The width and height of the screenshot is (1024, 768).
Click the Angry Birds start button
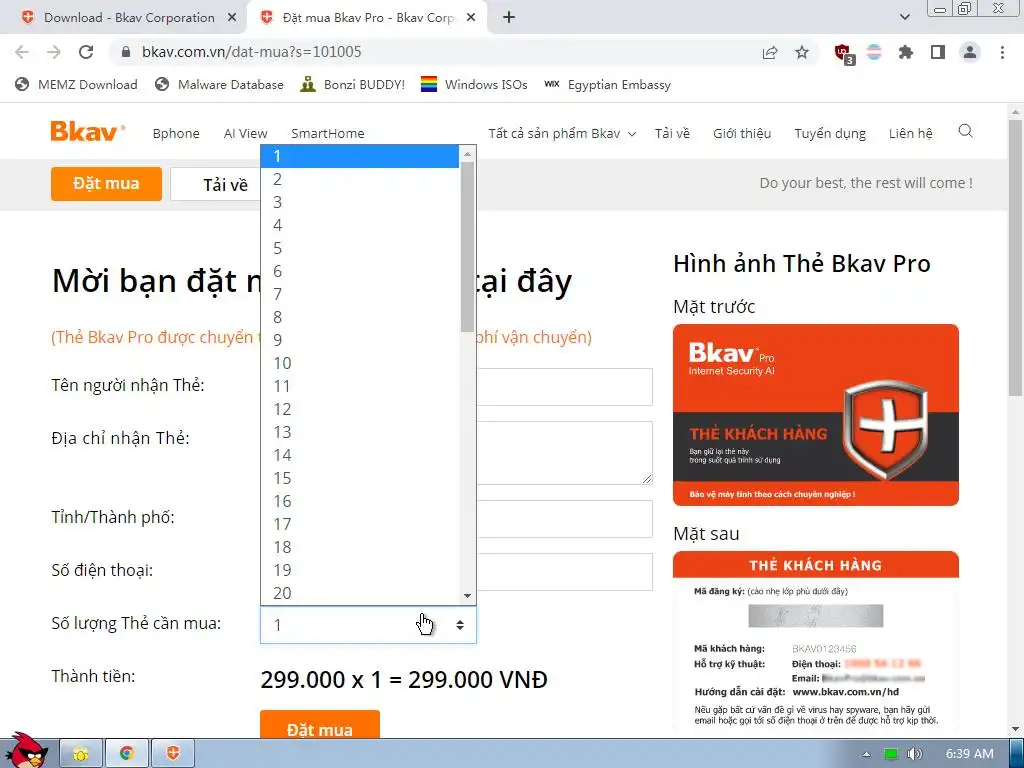(26, 751)
